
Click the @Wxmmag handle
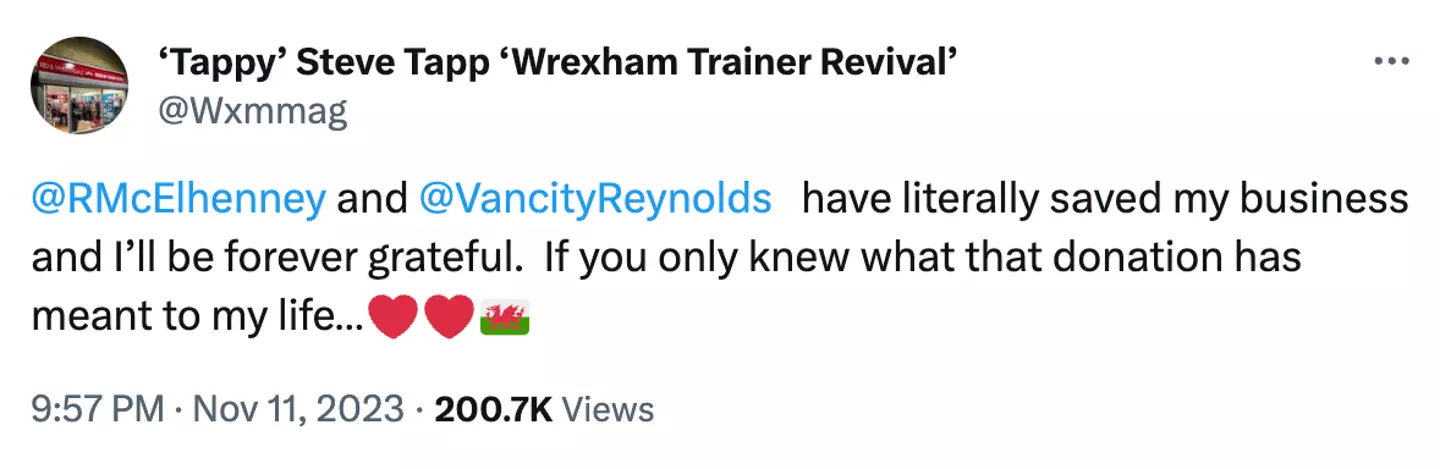point(252,112)
